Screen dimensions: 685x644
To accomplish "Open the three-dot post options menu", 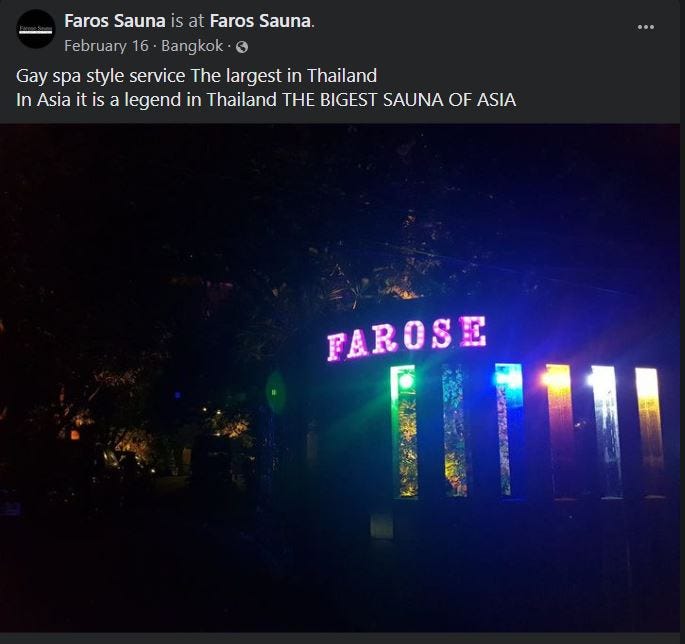I will click(645, 27).
